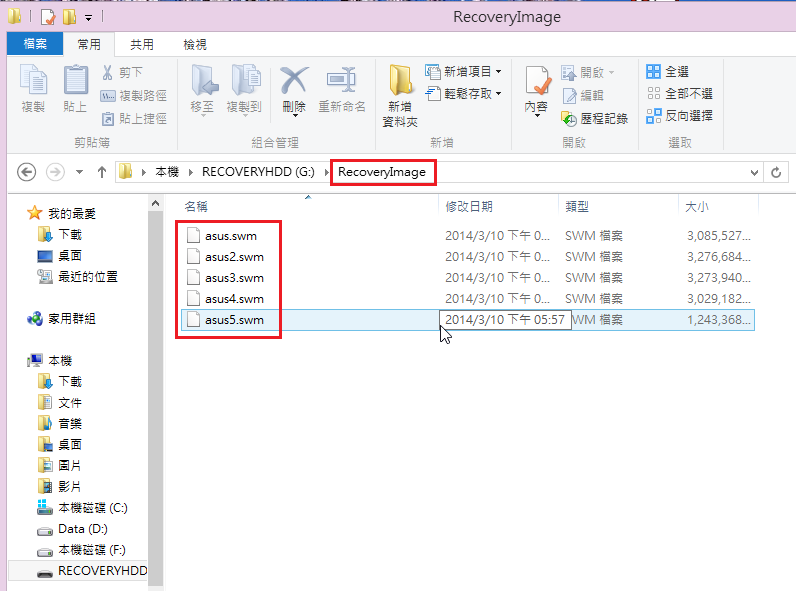The height and width of the screenshot is (591, 796).
Task: Open Data (D:) drive in navigation pane
Action: click(x=82, y=529)
